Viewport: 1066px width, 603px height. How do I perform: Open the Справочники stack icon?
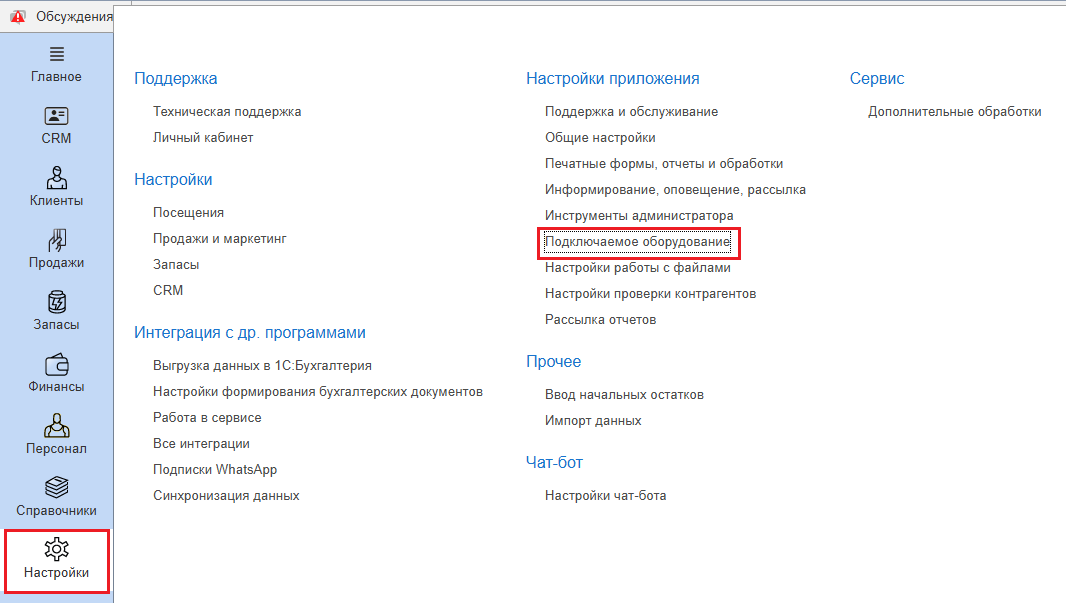tap(56, 487)
